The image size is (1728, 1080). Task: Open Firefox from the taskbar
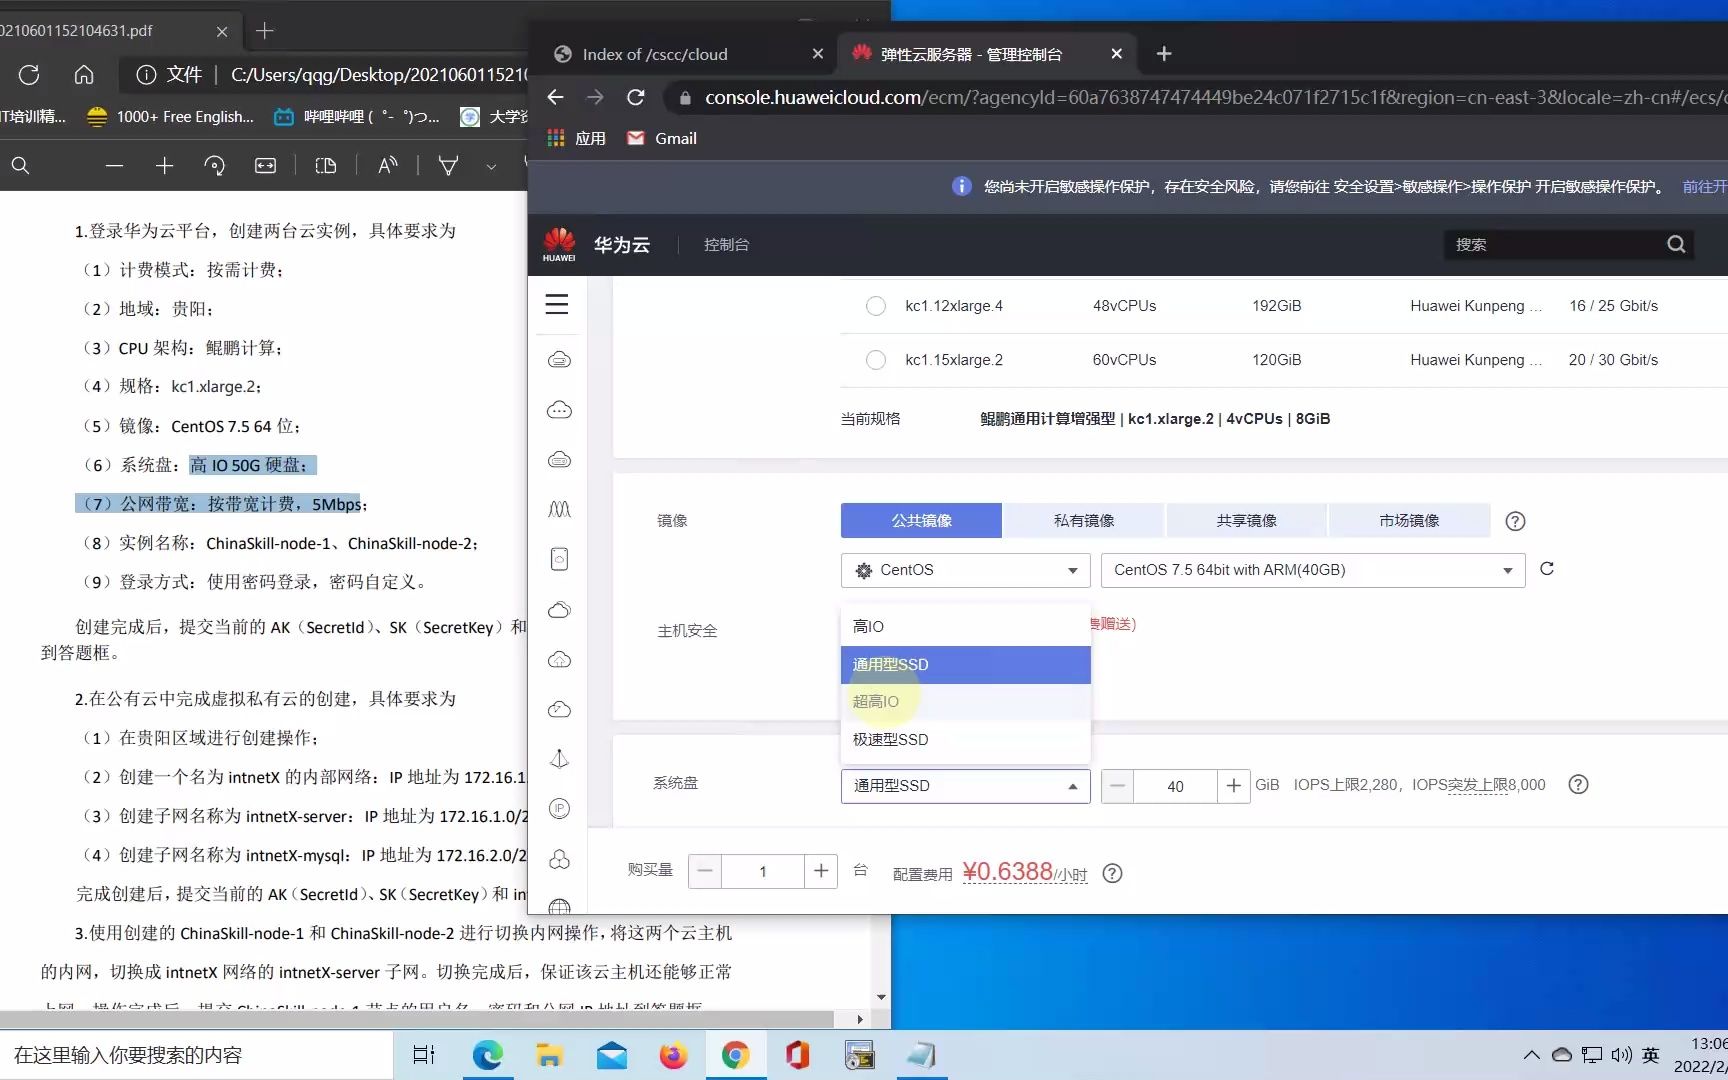(673, 1055)
